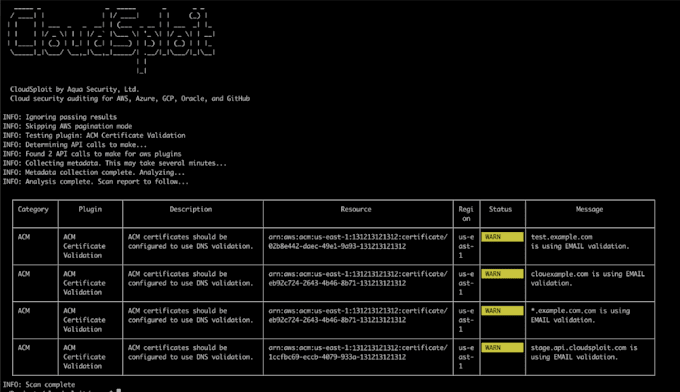This screenshot has width=680, height=392.
Task: Click the '*.example.com.com is using EMAIL validation' message
Action: (581, 315)
